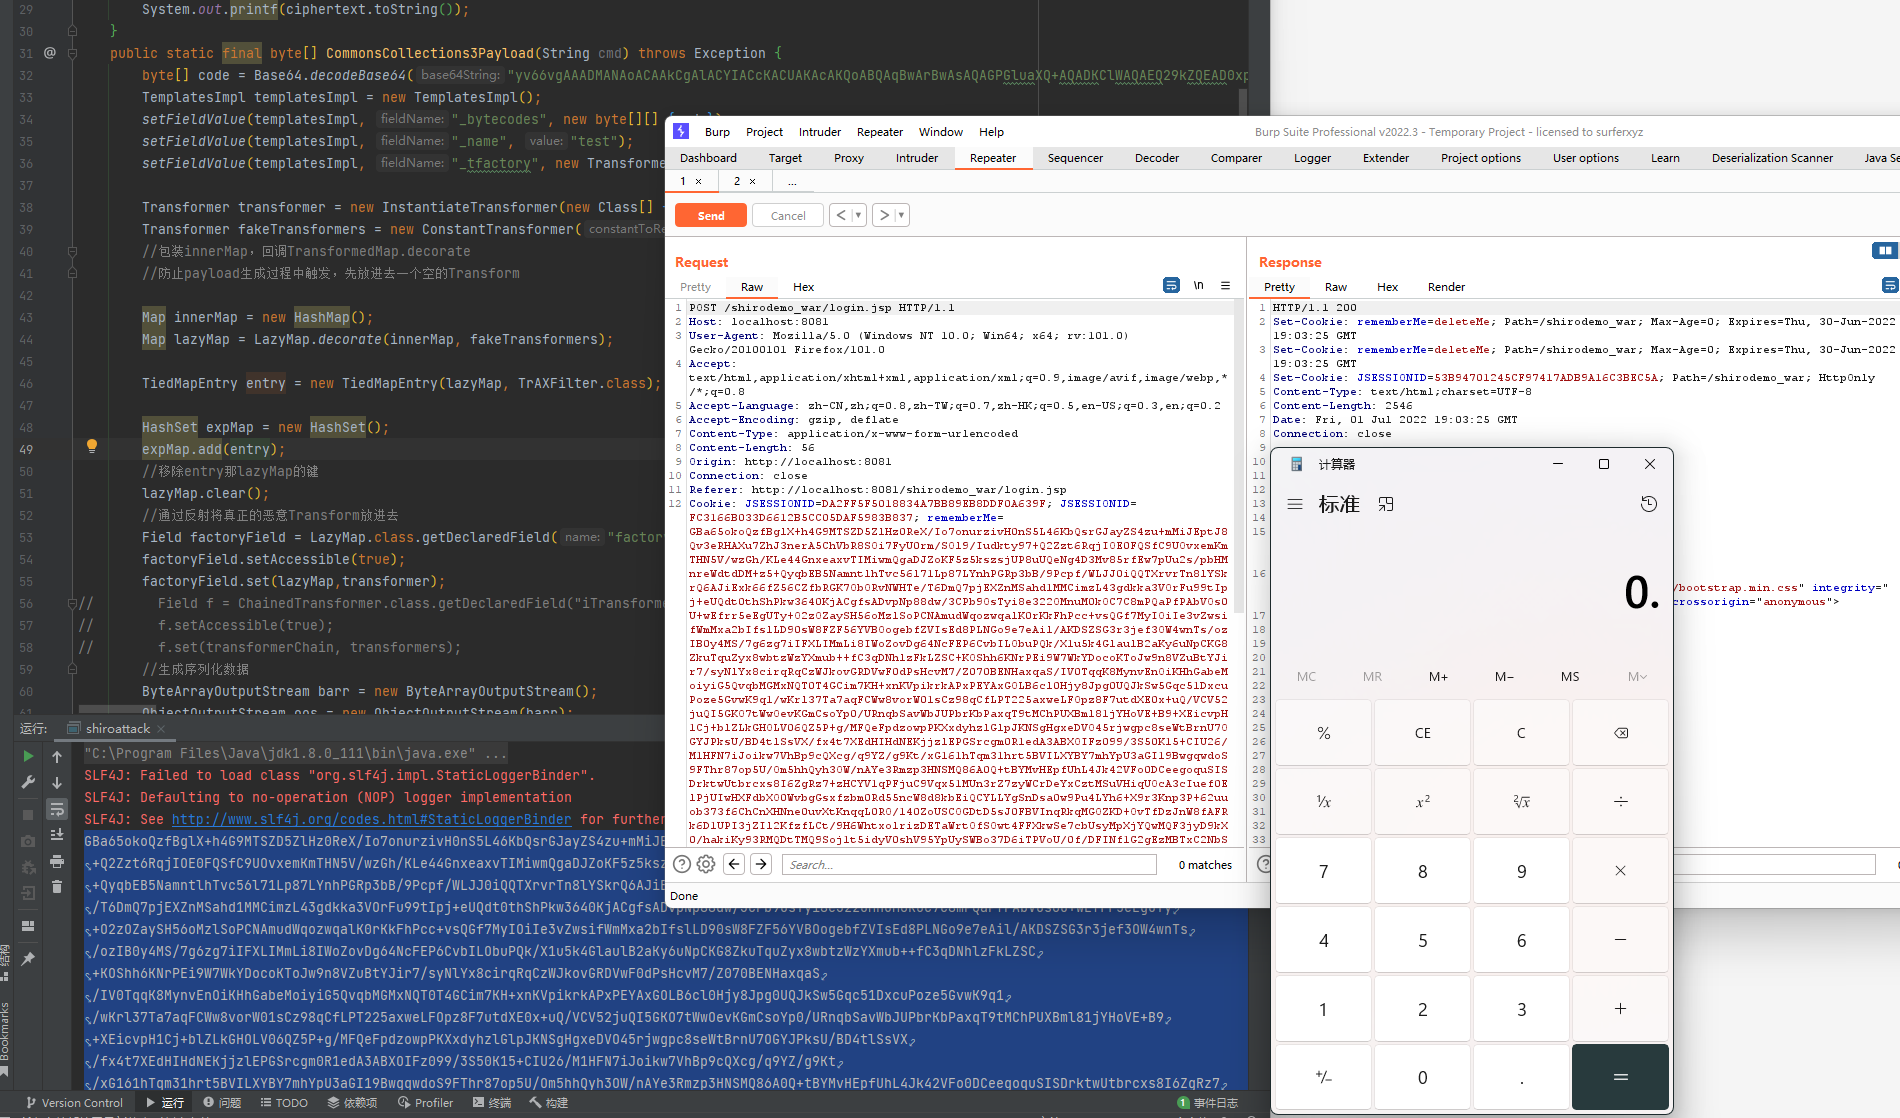
Task: Go to next request with forward arrow
Action: pyautogui.click(x=884, y=215)
